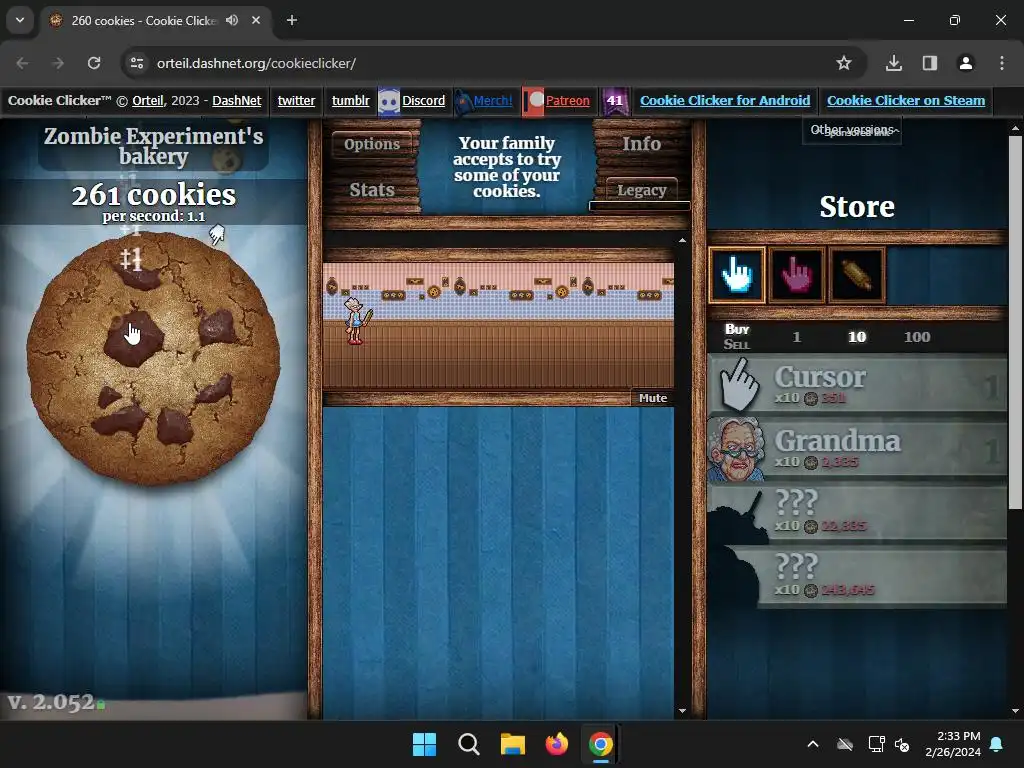Click the Cursor building pointer icon
The image size is (1024, 768).
tap(739, 385)
